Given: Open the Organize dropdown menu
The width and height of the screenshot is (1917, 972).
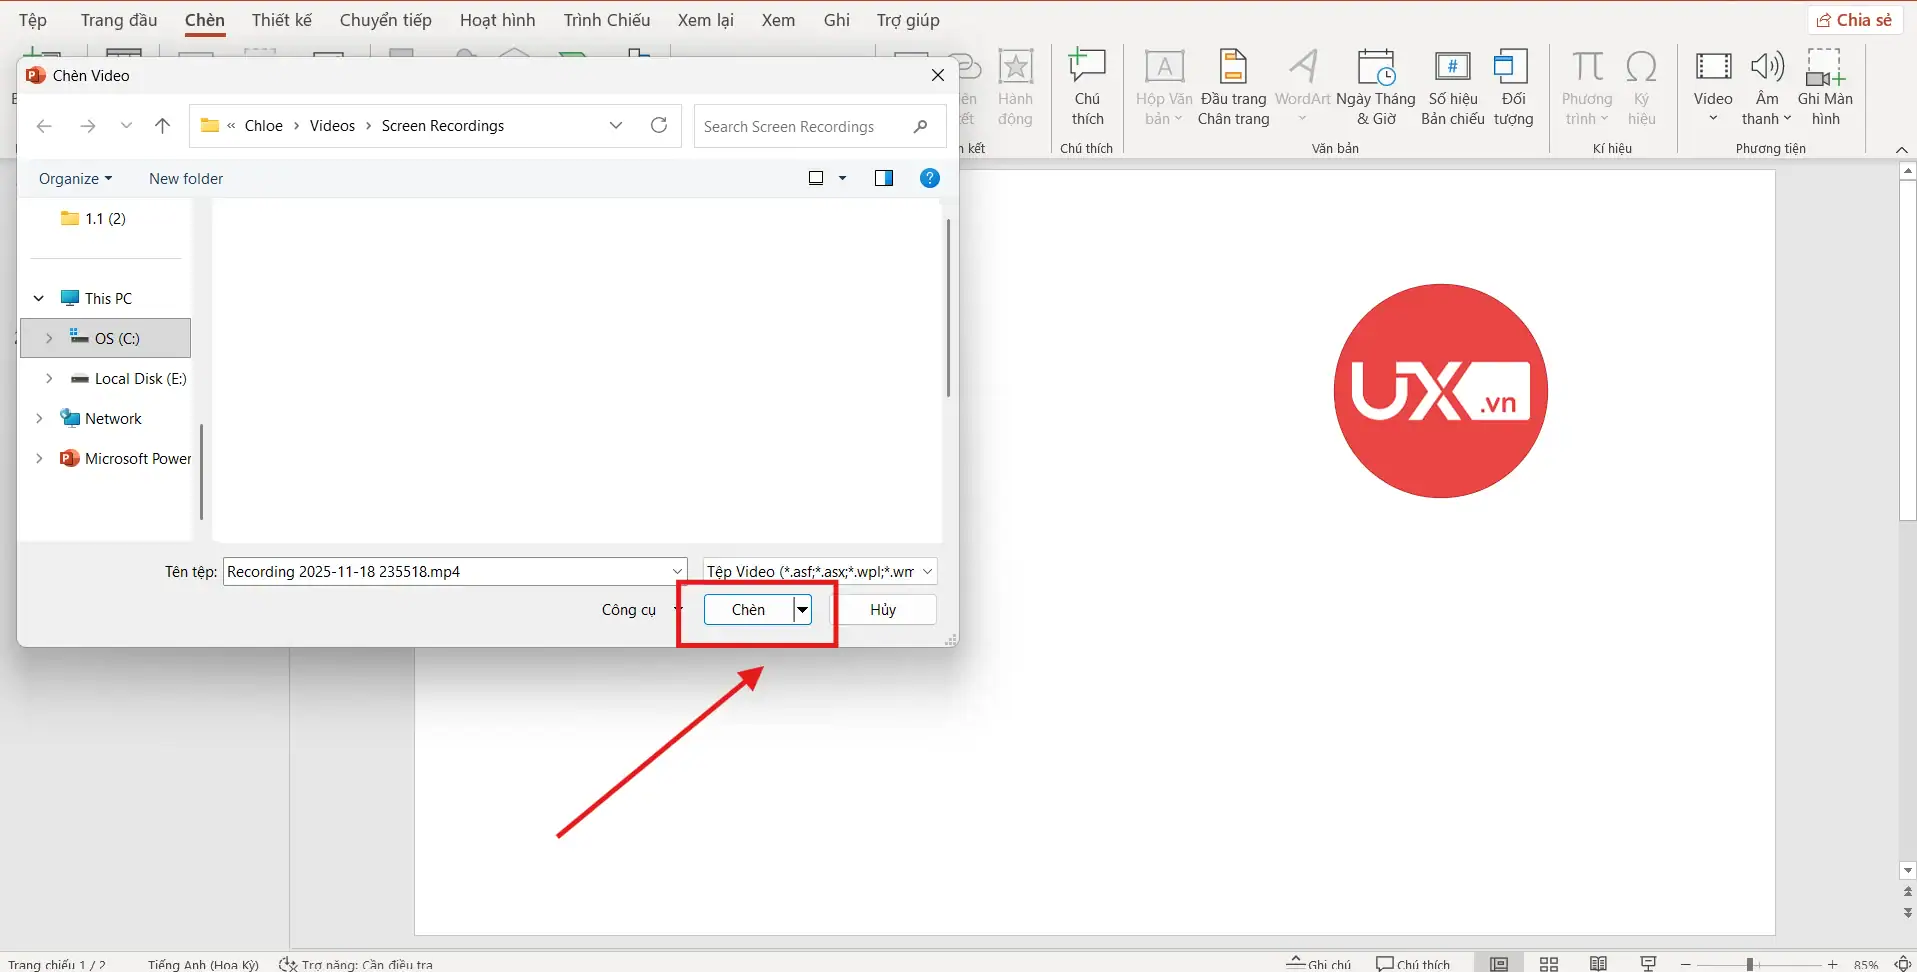Looking at the screenshot, I should pos(75,178).
